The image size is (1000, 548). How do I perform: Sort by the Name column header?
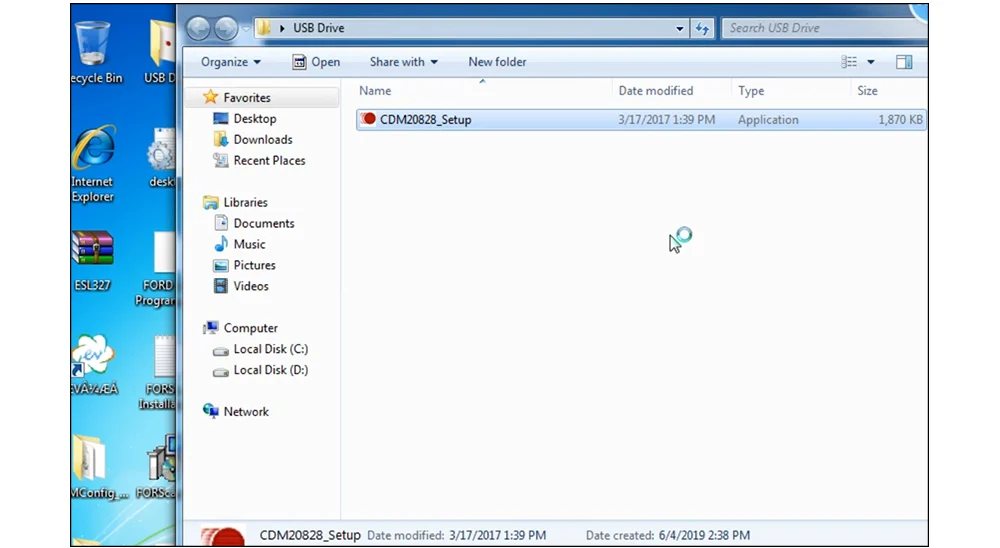(375, 91)
